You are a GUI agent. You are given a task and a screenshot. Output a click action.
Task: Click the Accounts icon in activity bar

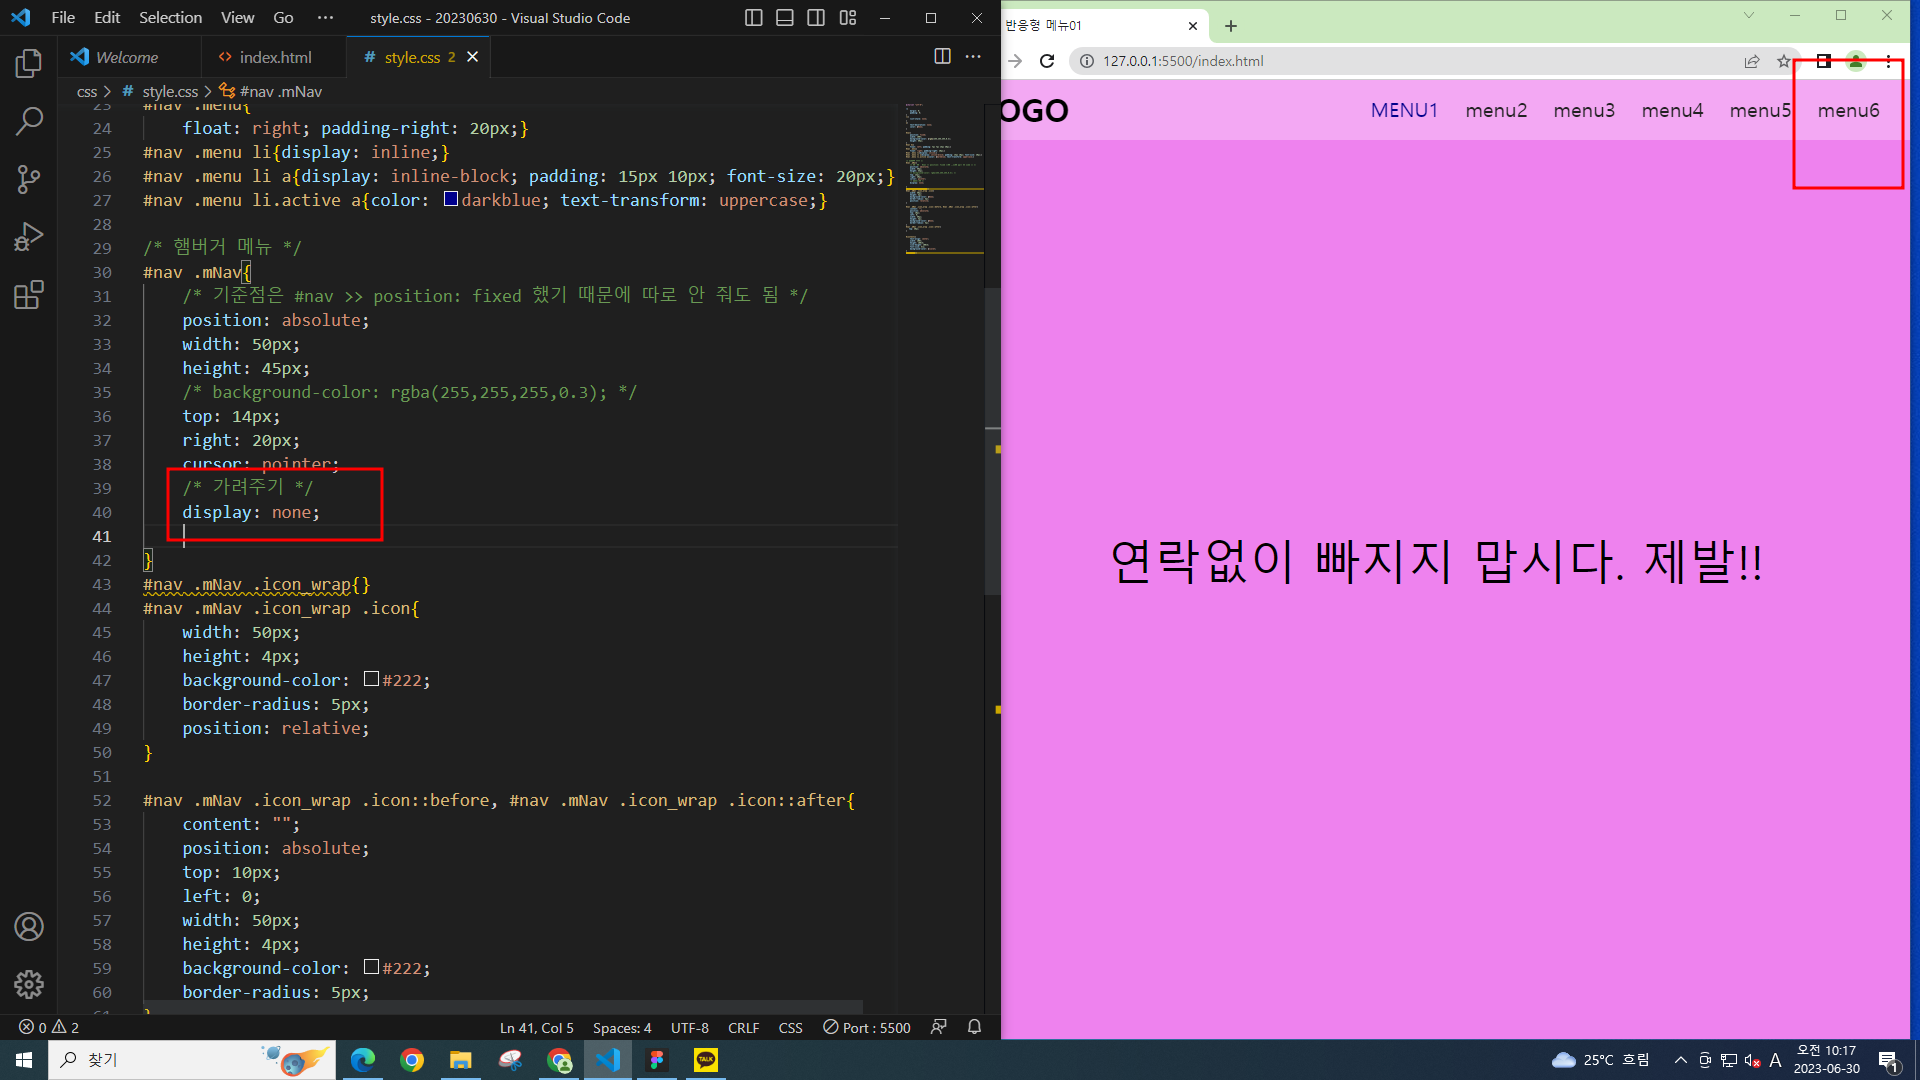point(29,927)
